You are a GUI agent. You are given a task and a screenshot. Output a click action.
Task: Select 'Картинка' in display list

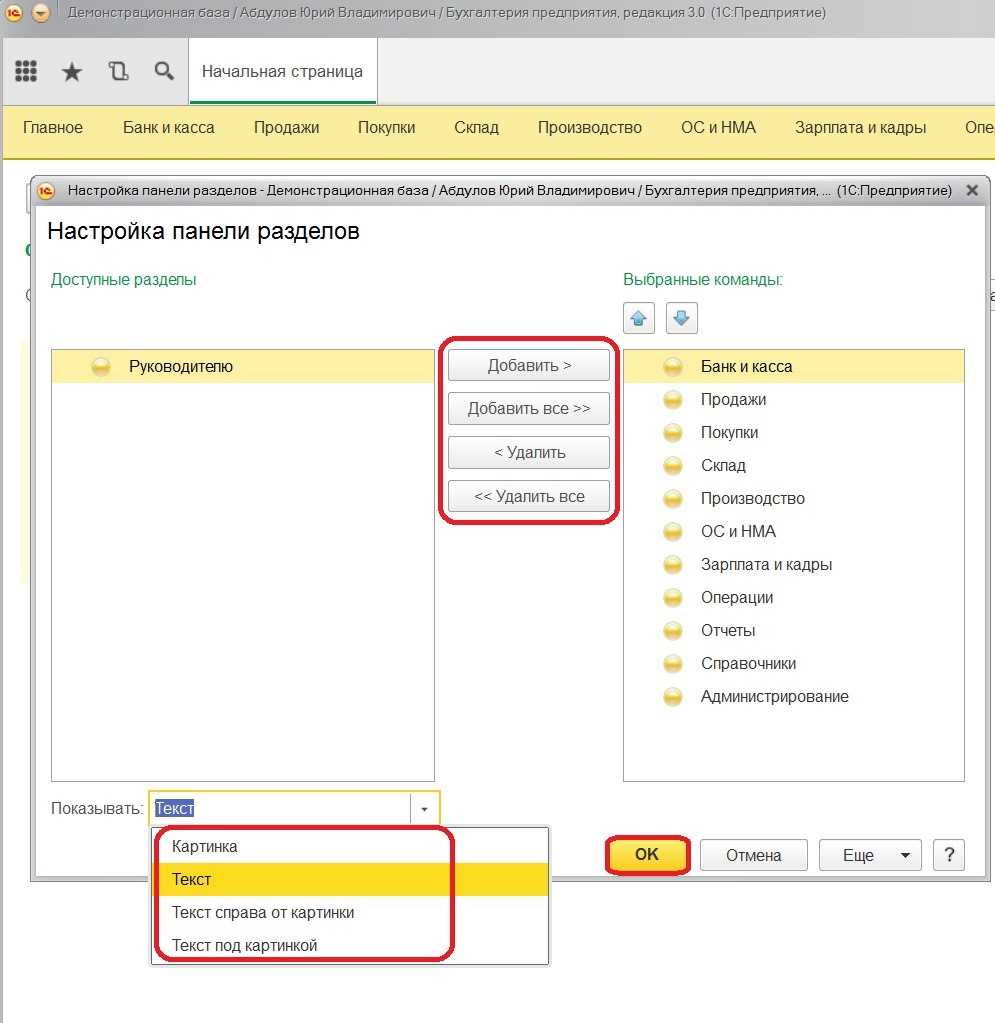click(205, 846)
